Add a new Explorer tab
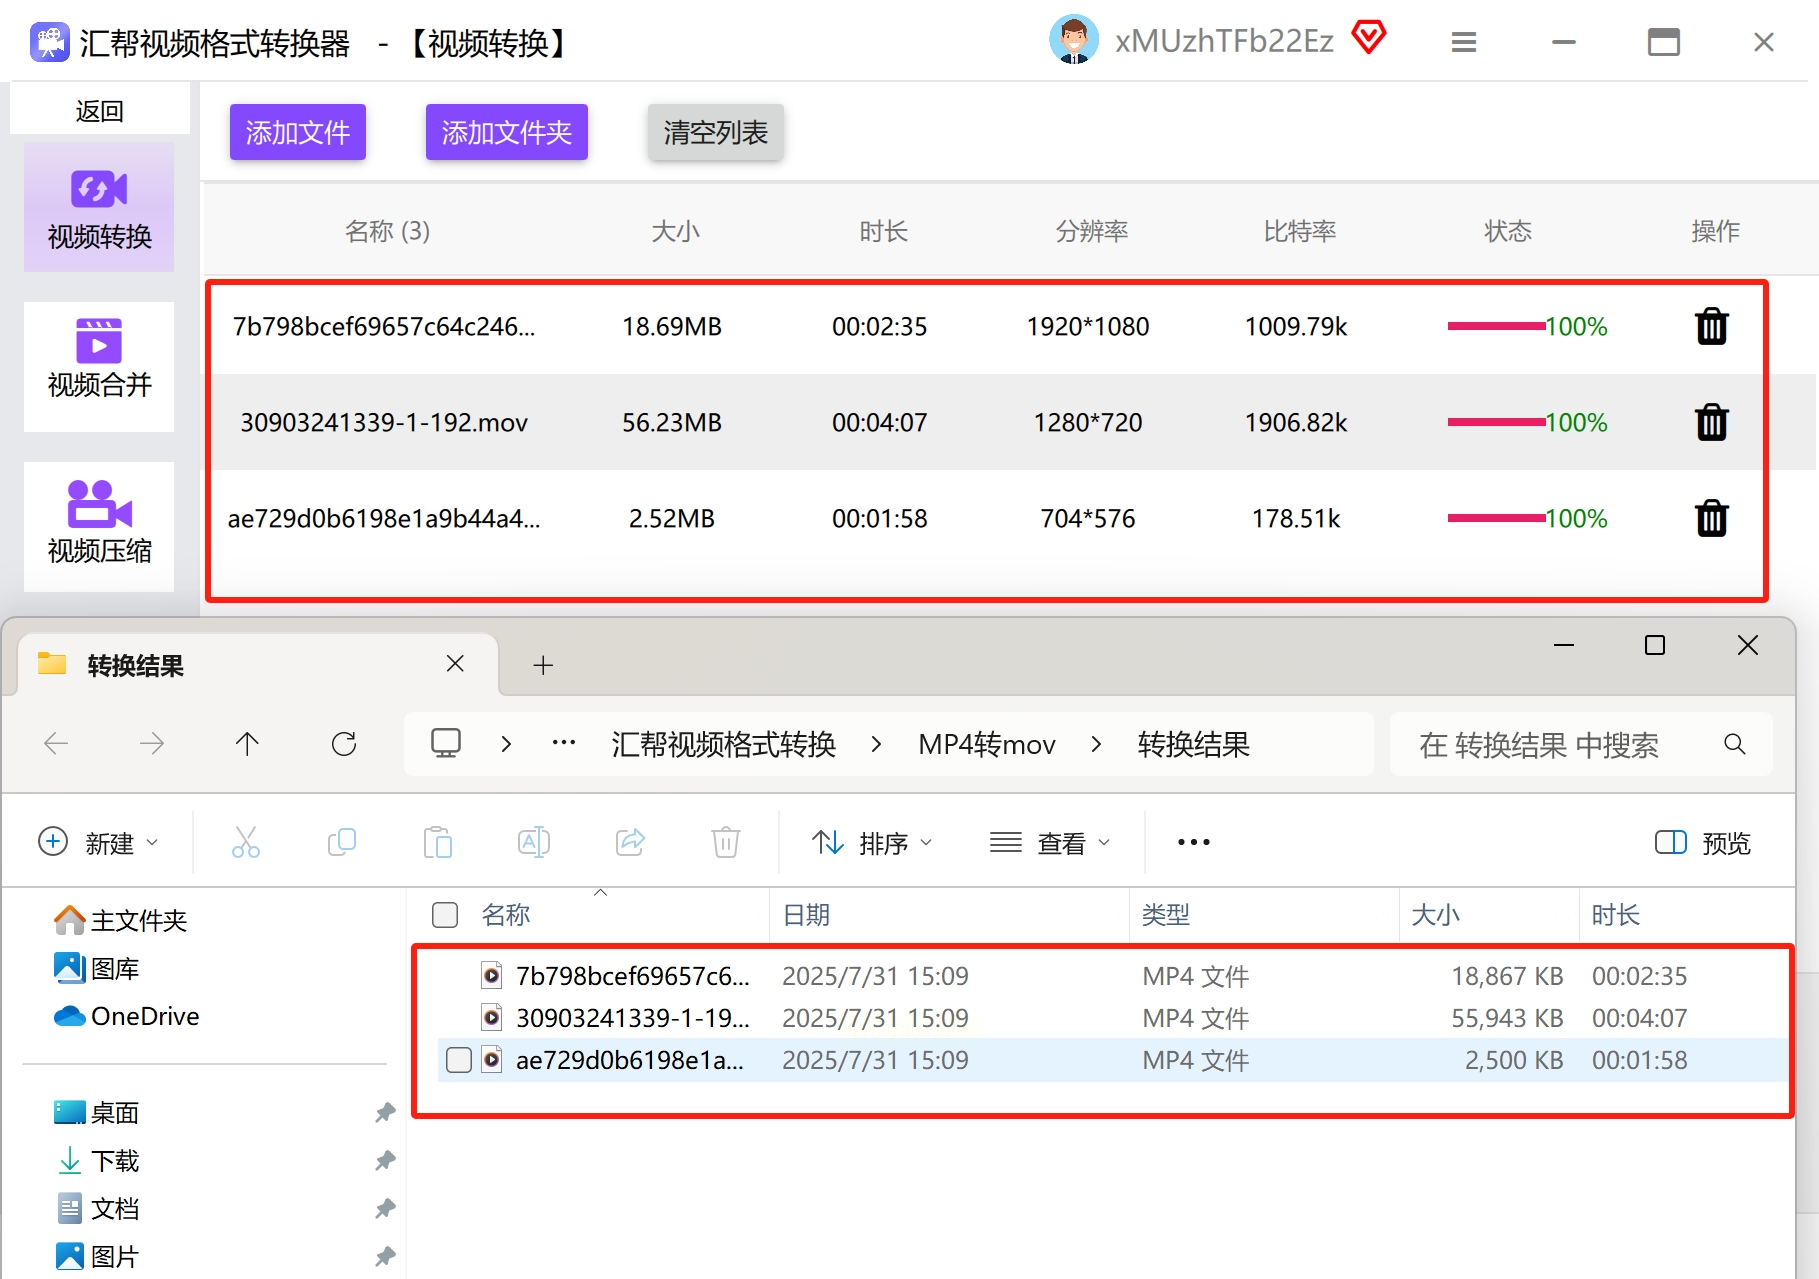Screen dimensions: 1819x1279 [543, 665]
